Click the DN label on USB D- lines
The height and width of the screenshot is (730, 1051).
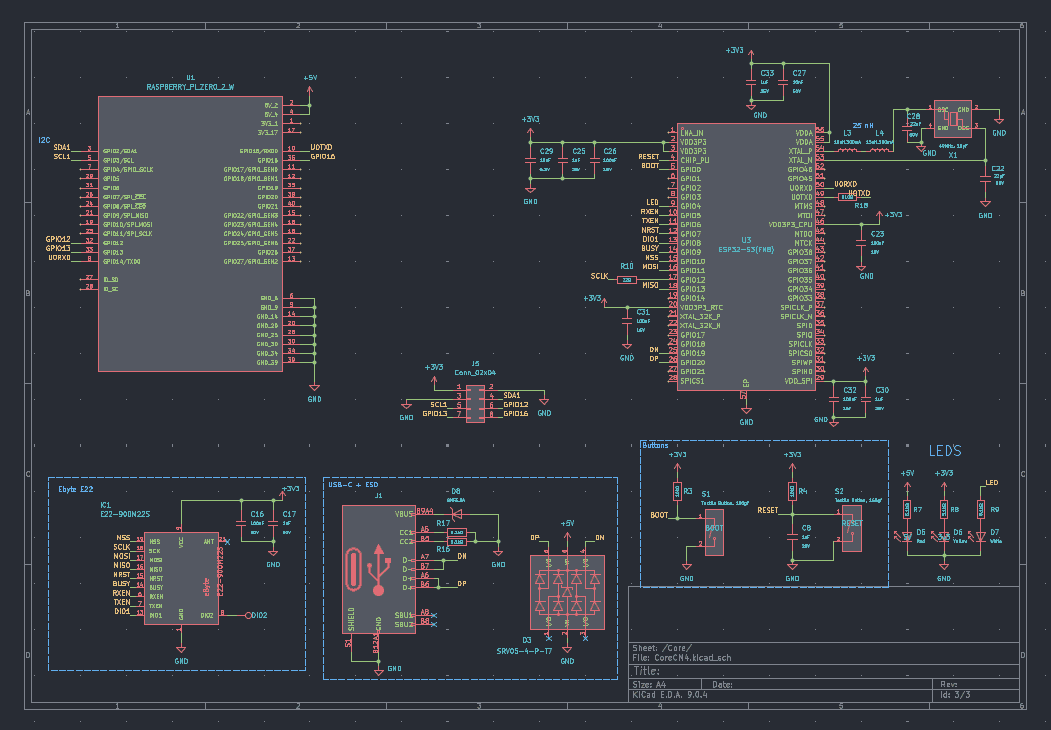462,556
